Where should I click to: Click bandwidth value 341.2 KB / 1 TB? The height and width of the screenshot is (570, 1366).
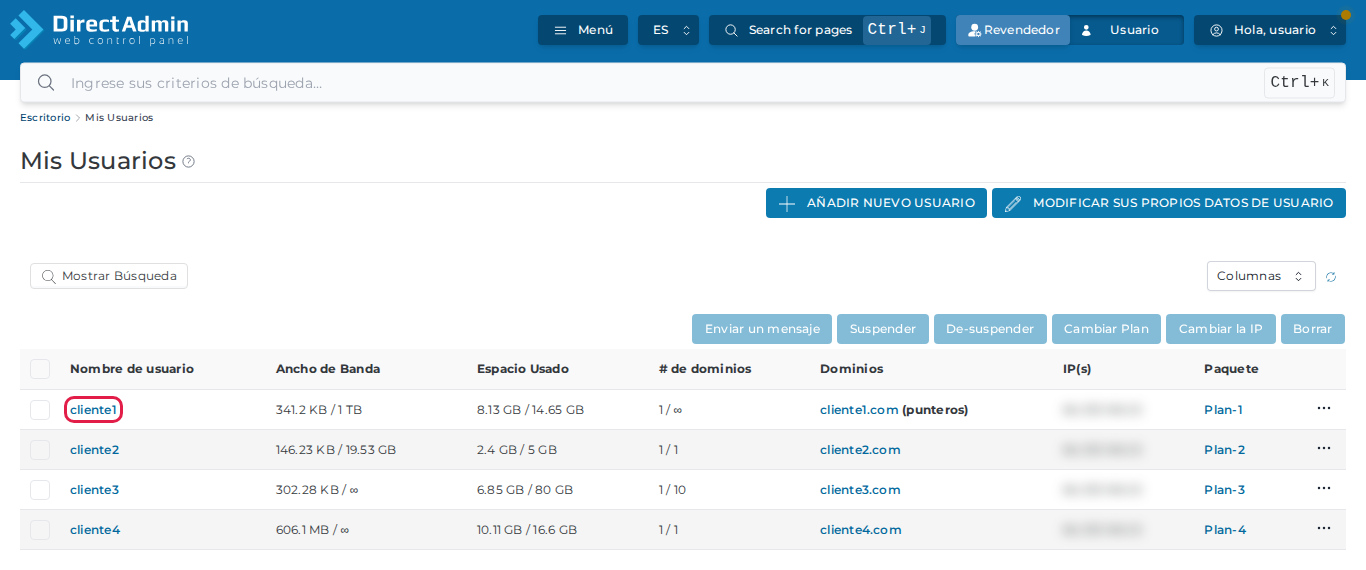pyautogui.click(x=320, y=410)
